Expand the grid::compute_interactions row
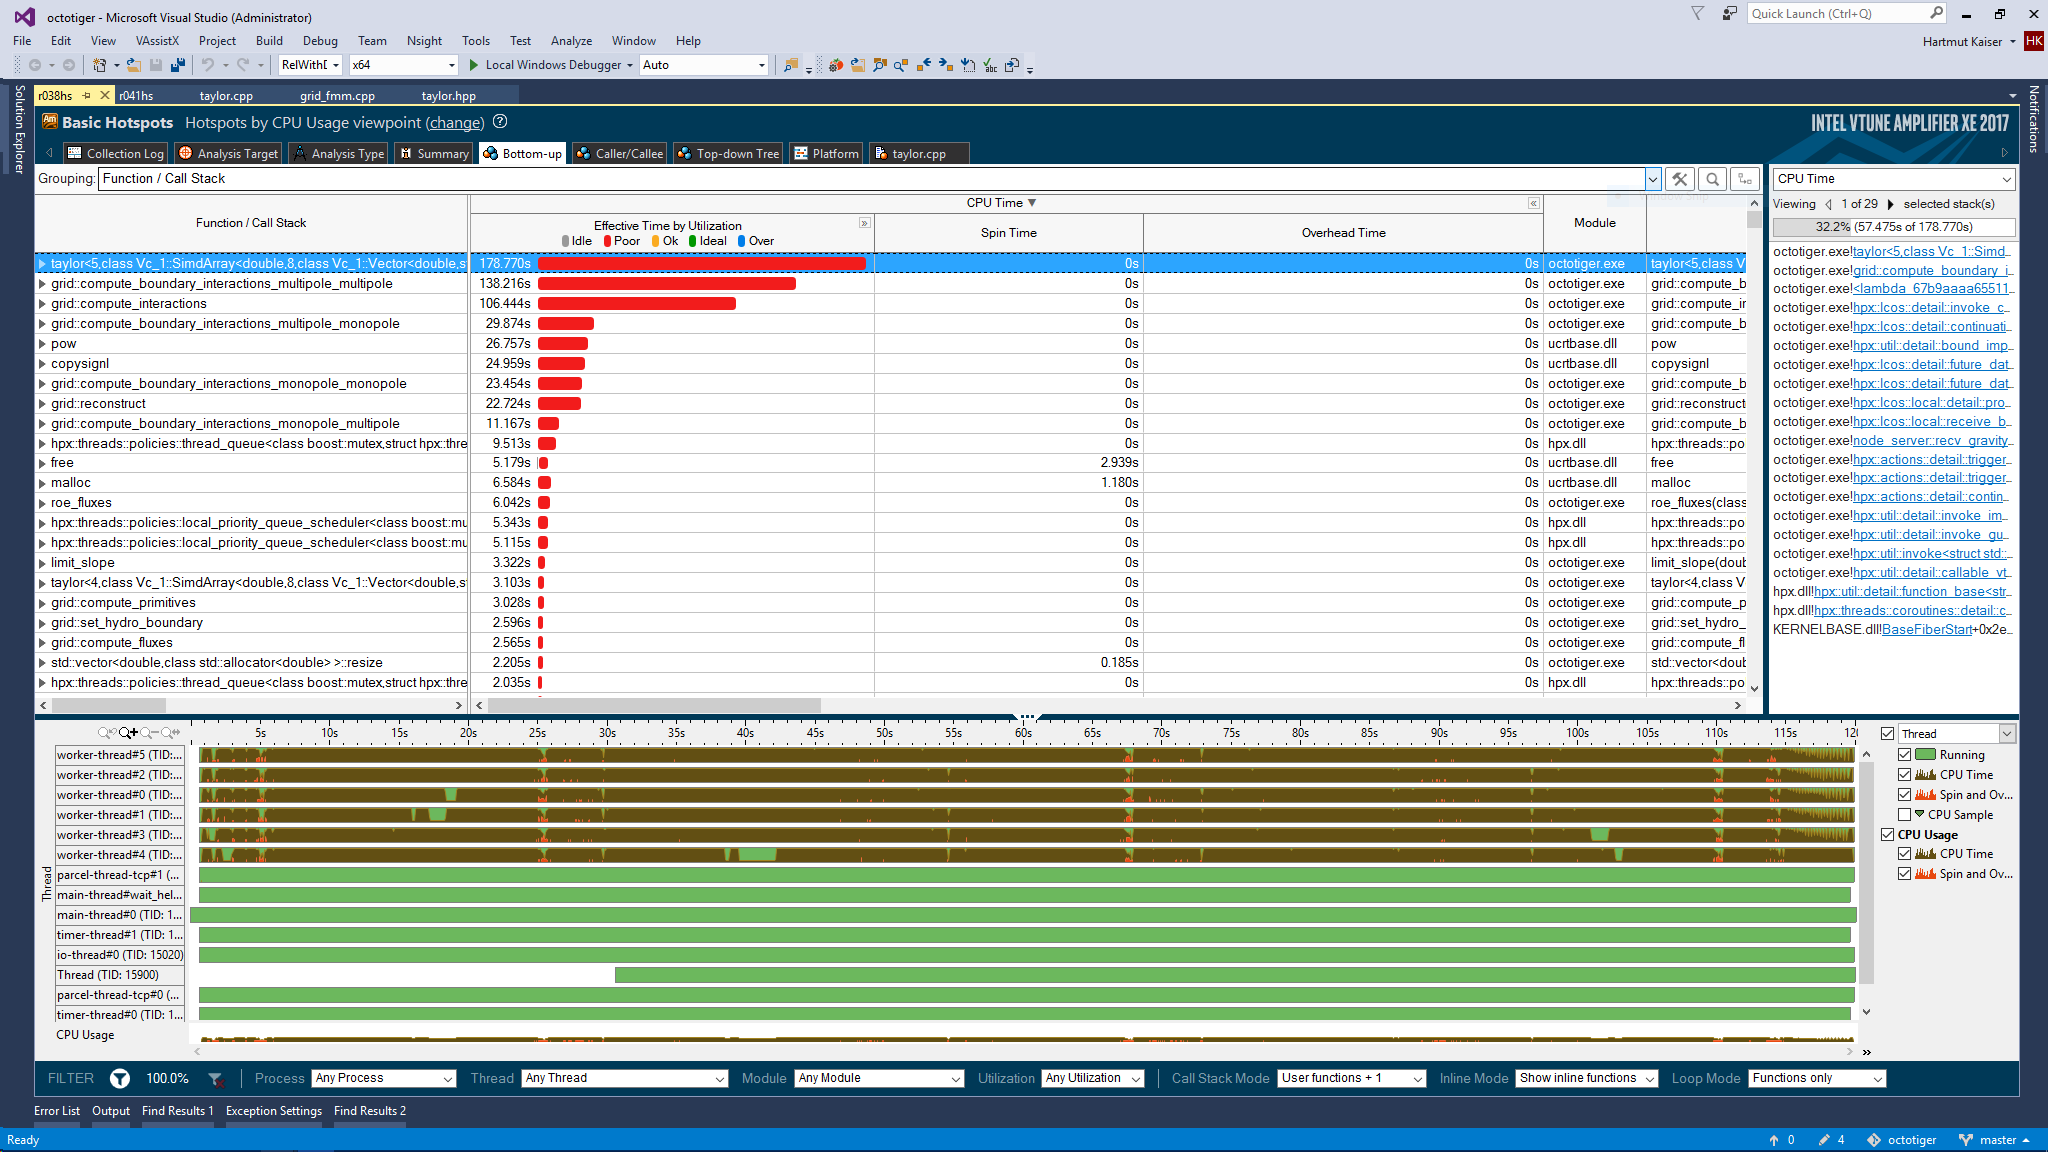Screen dimensions: 2048x1152 42,304
